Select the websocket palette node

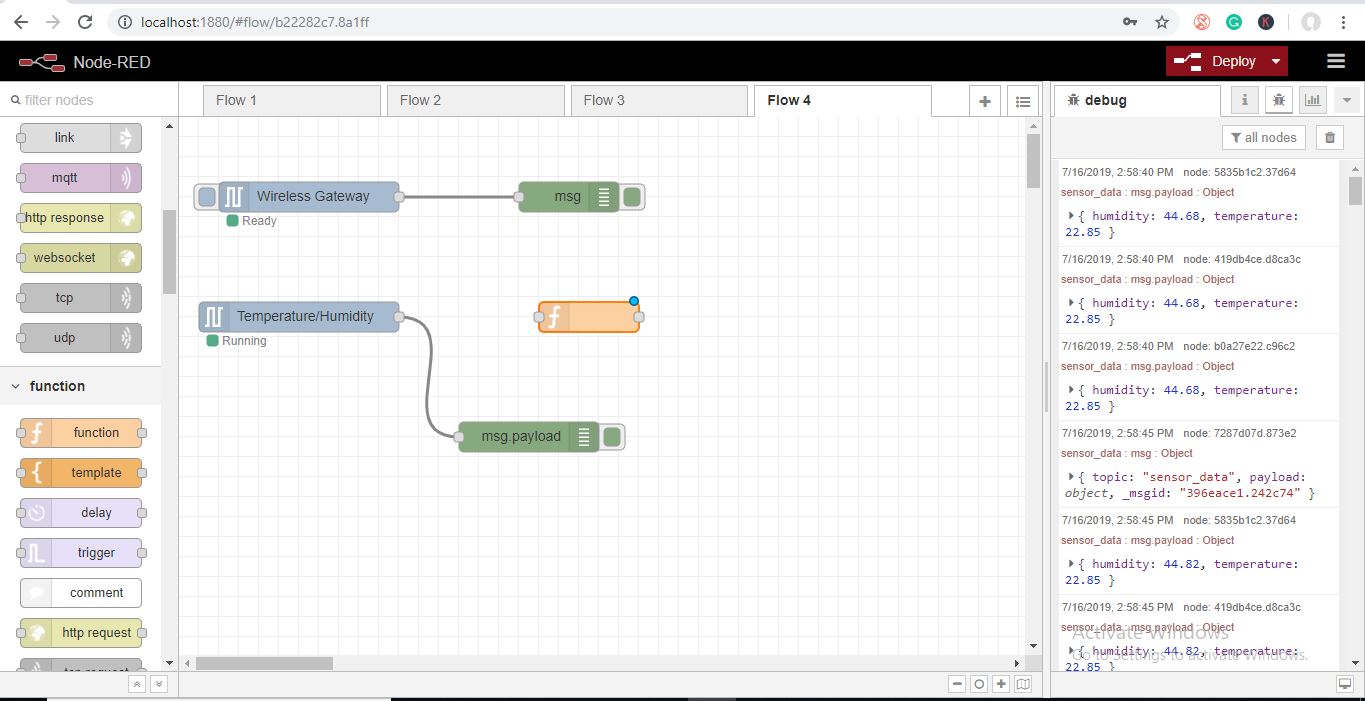[80, 258]
